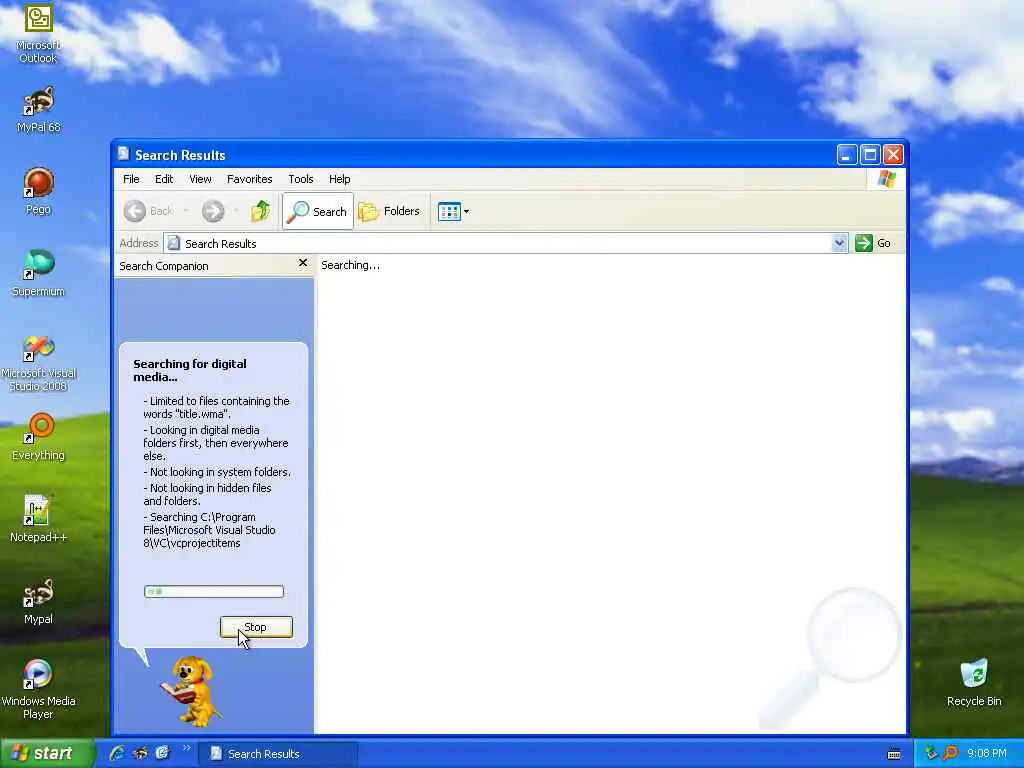Open the Windows Start menu

tap(47, 754)
